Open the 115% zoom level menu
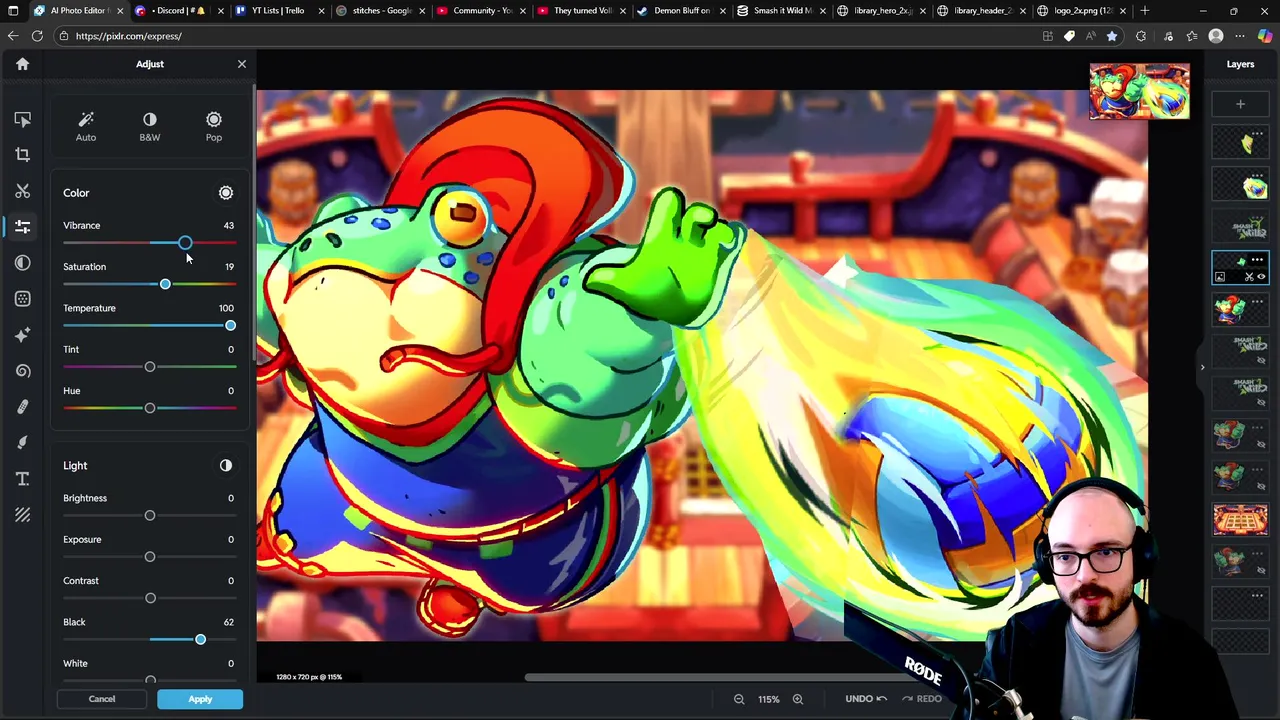Image resolution: width=1280 pixels, height=720 pixels. (768, 699)
